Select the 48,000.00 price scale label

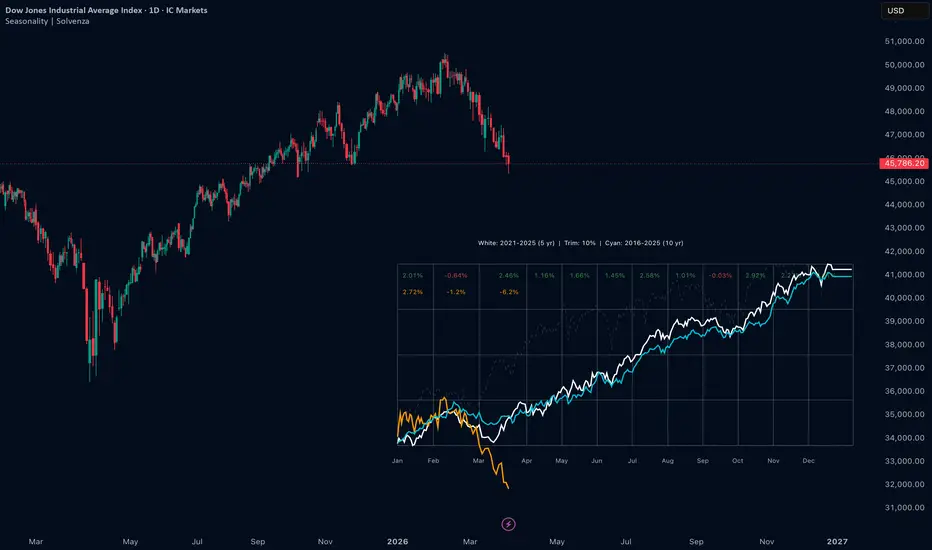pos(905,111)
